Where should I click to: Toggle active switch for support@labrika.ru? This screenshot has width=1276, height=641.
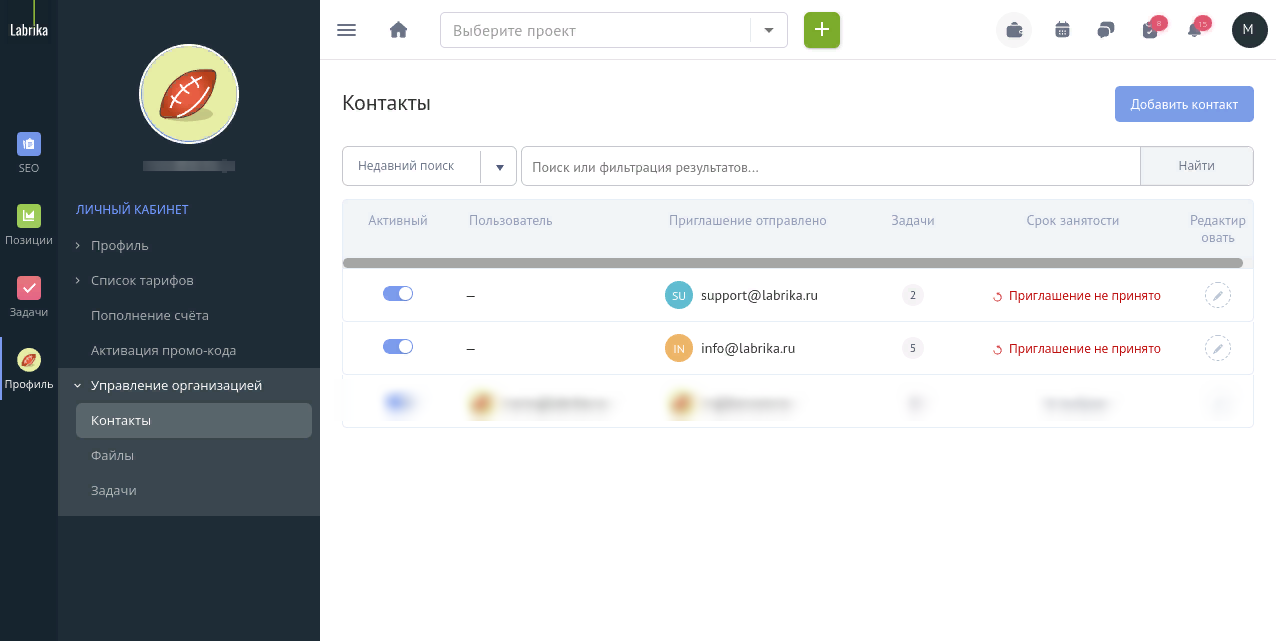pyautogui.click(x=398, y=294)
